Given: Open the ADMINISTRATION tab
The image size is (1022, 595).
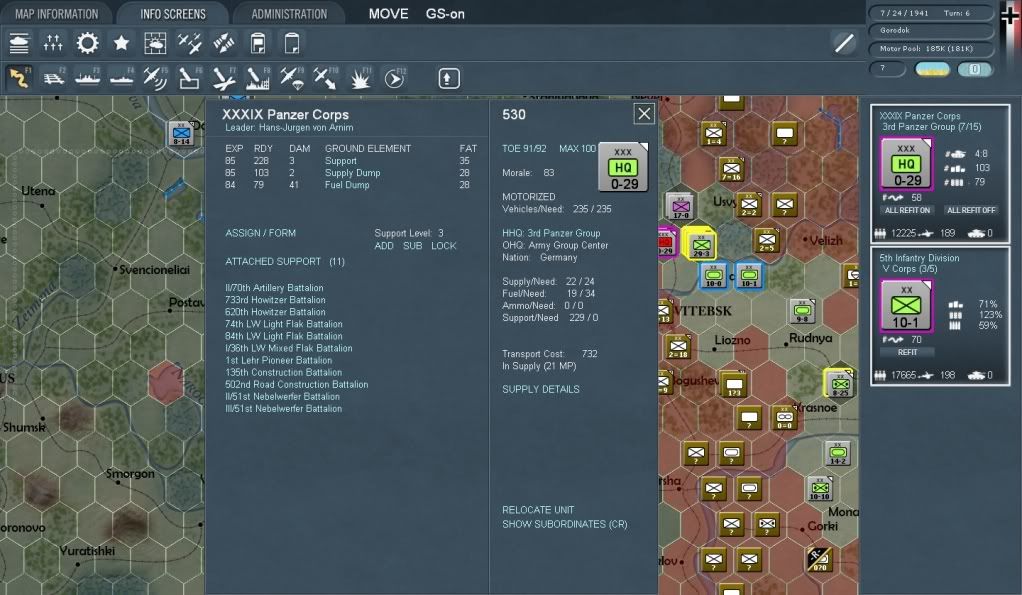Looking at the screenshot, I should click(x=289, y=14).
